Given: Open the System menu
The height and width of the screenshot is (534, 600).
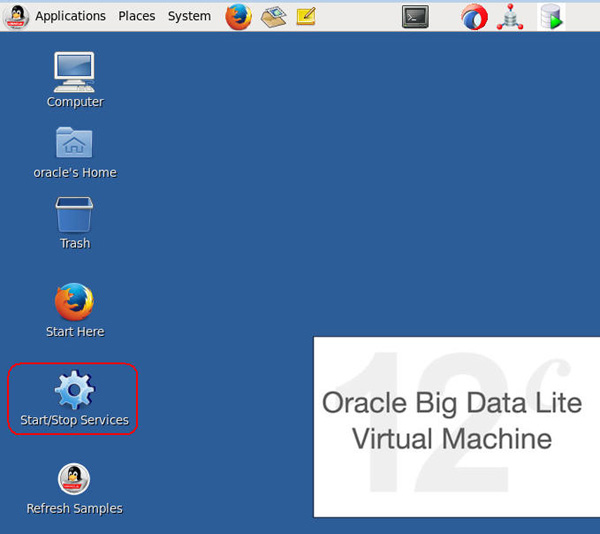Looking at the screenshot, I should 189,16.
